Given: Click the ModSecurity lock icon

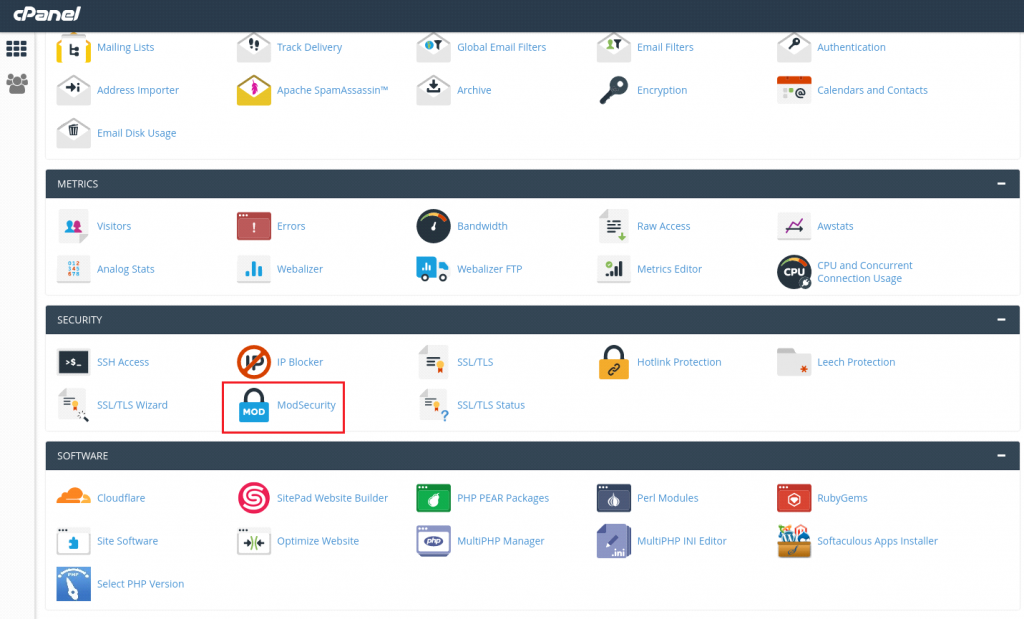Looking at the screenshot, I should 253,405.
